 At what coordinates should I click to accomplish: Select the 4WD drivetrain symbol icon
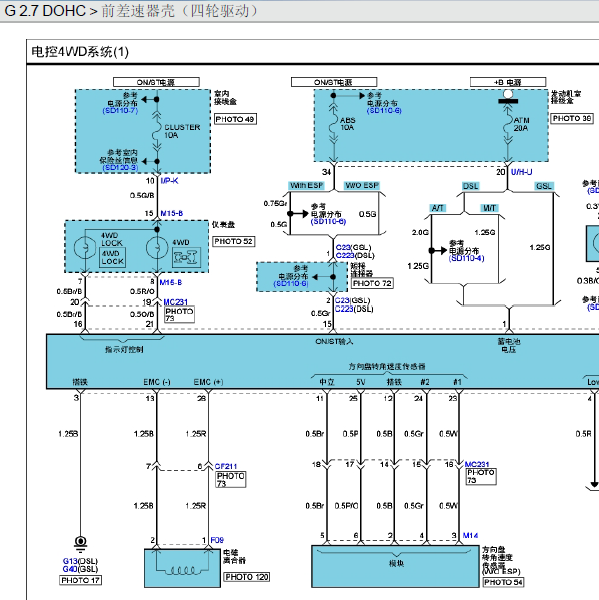[186, 257]
